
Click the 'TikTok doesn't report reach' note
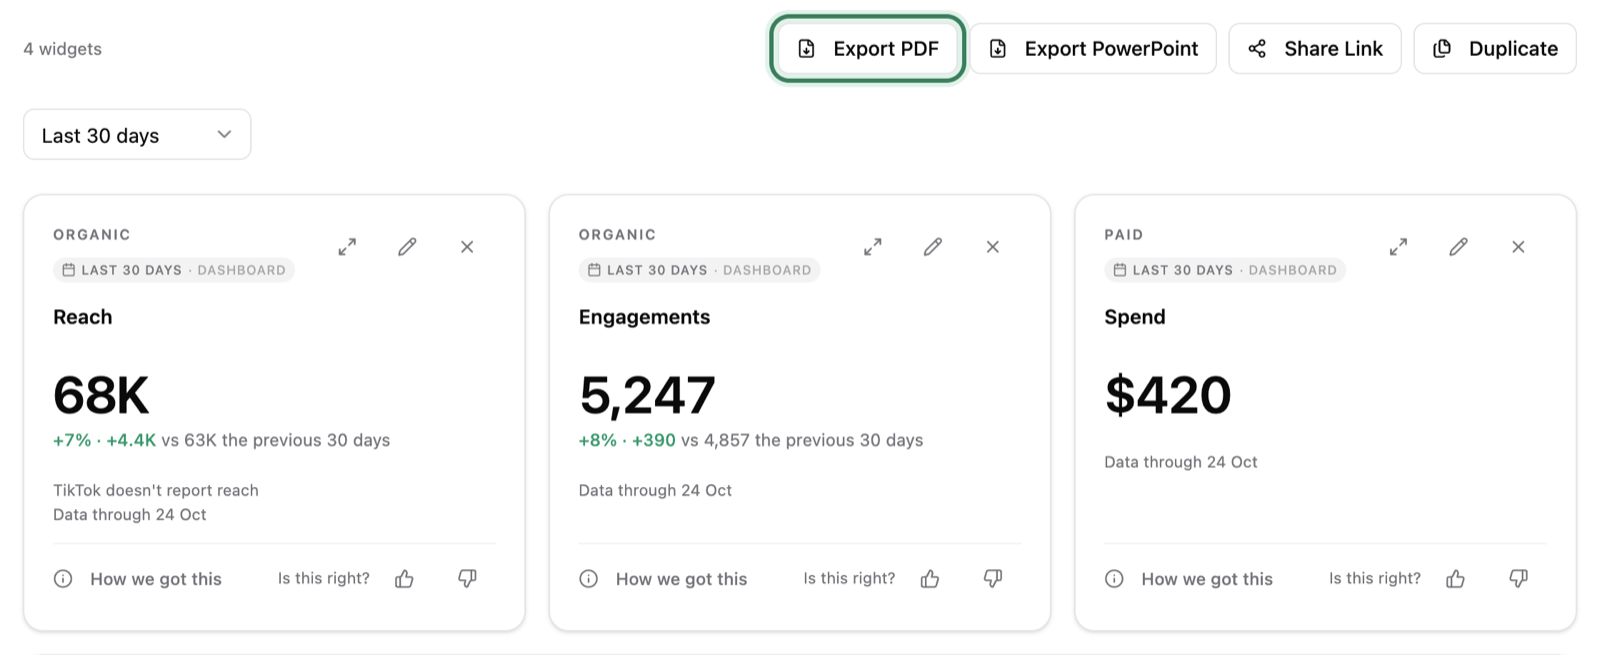point(156,490)
